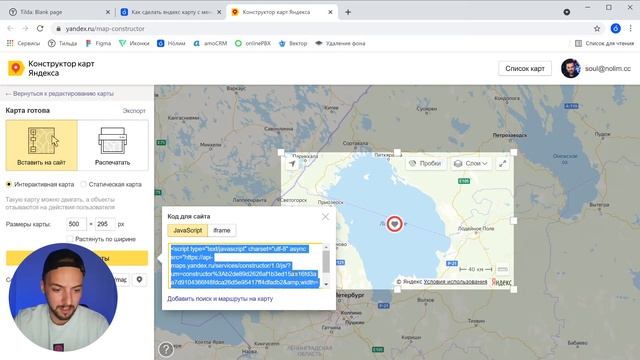Choose Распечатать print option

[x=113, y=145]
